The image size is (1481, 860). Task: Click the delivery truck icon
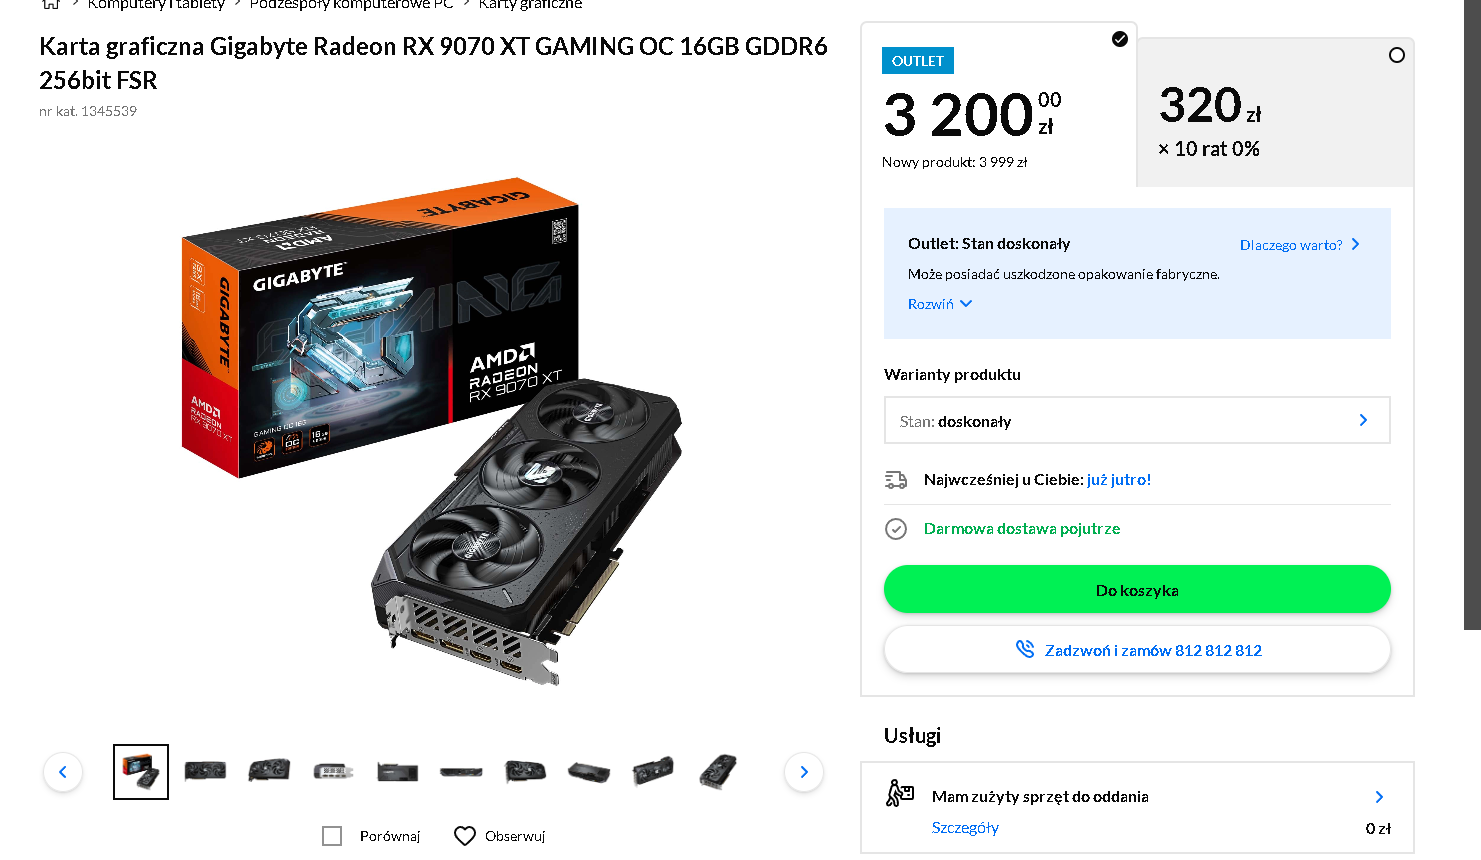(x=896, y=480)
